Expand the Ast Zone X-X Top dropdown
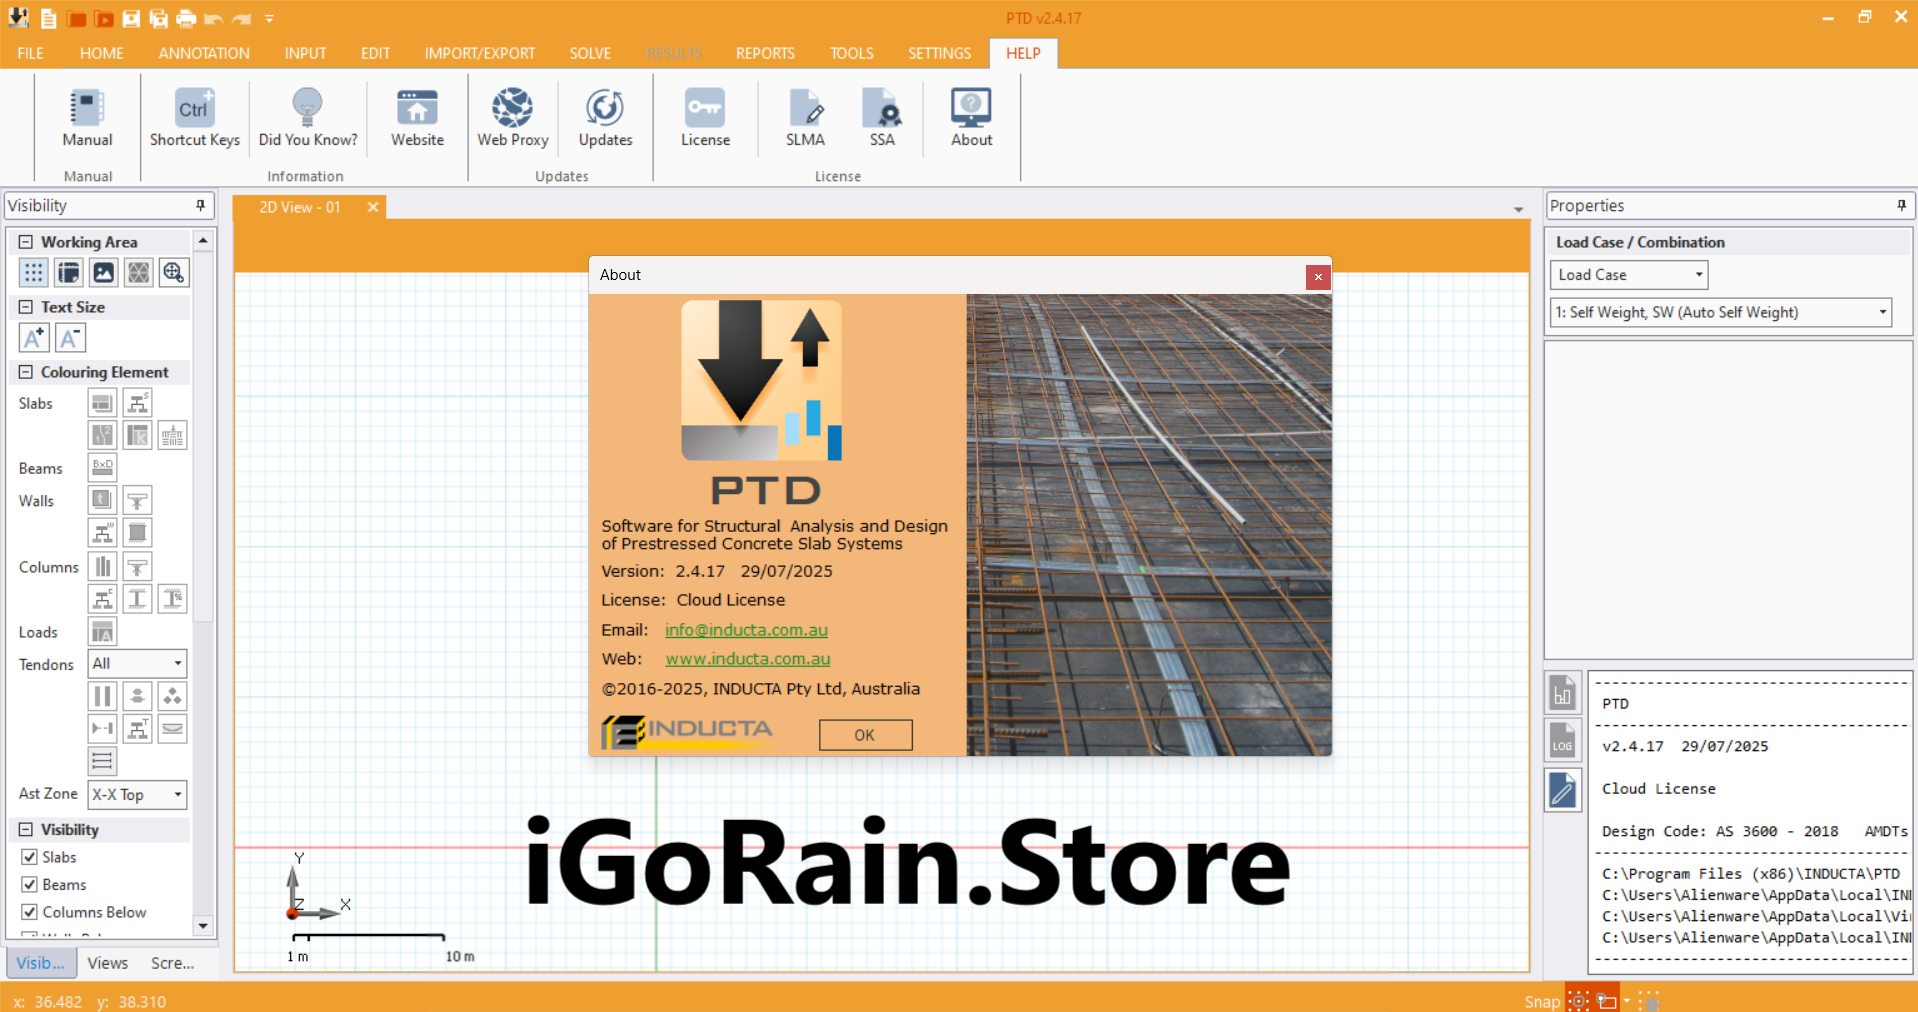 (x=137, y=794)
